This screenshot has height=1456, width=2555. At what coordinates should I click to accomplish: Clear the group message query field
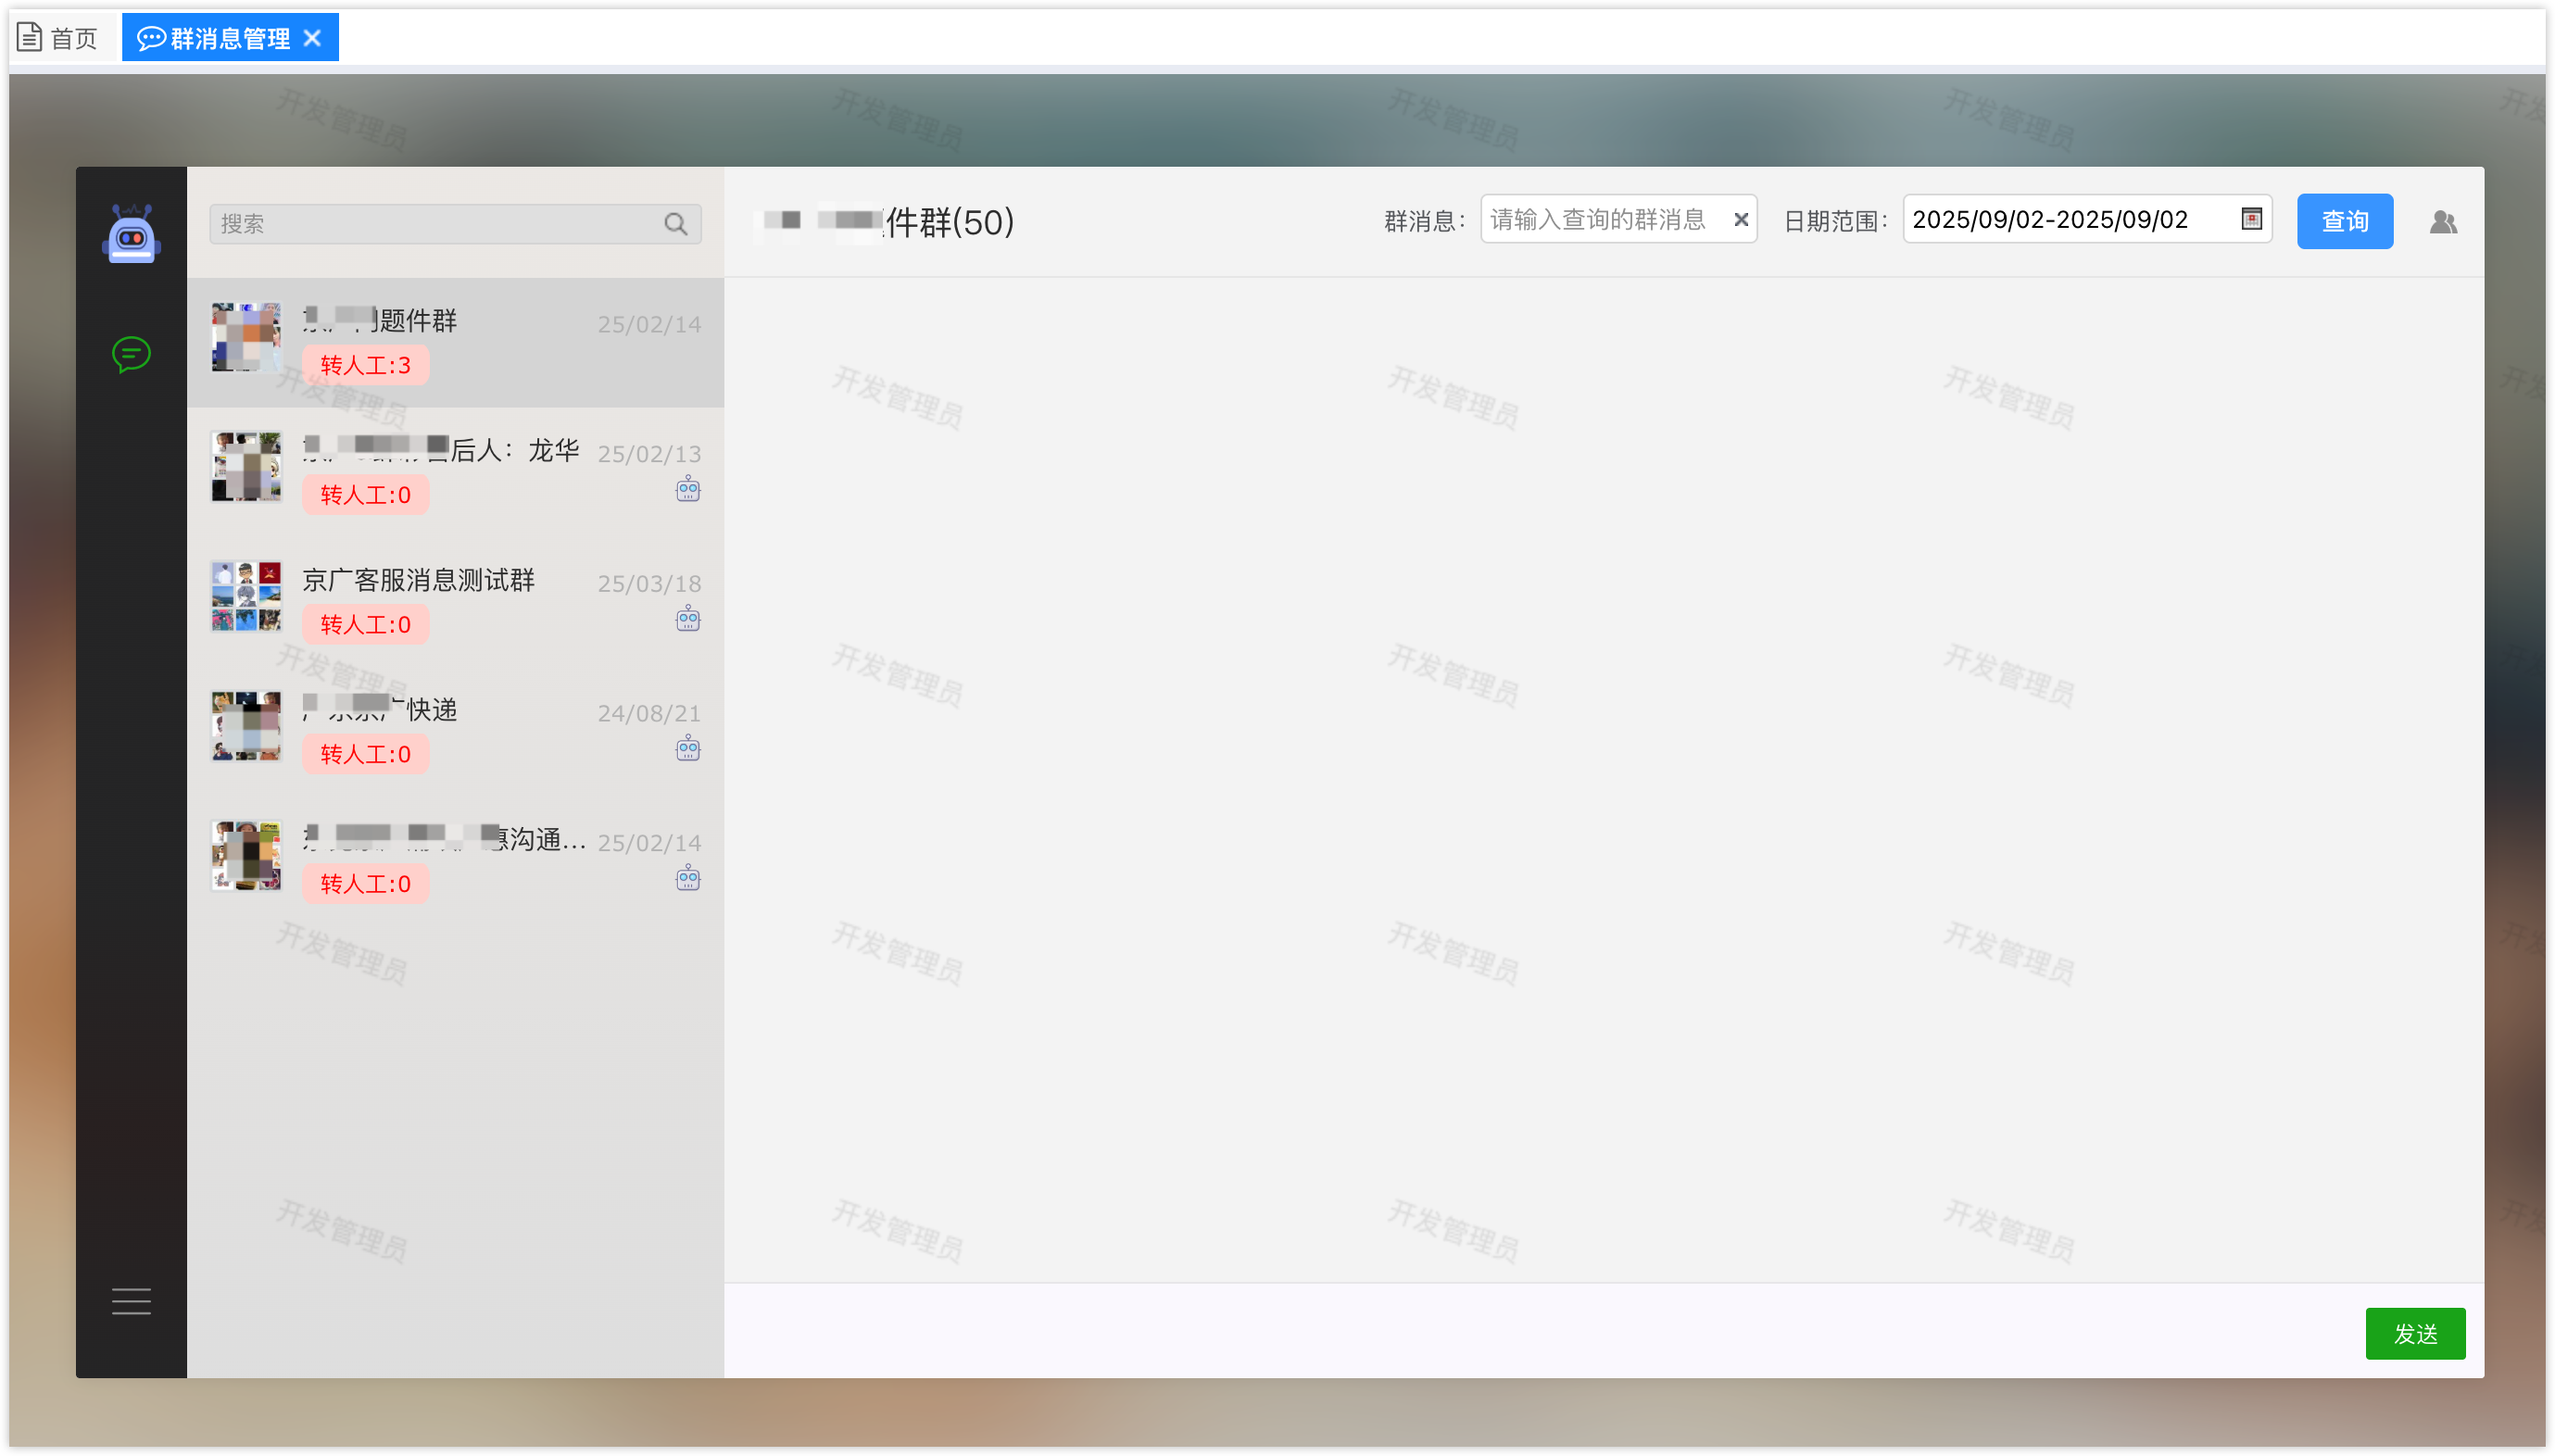(x=1741, y=220)
